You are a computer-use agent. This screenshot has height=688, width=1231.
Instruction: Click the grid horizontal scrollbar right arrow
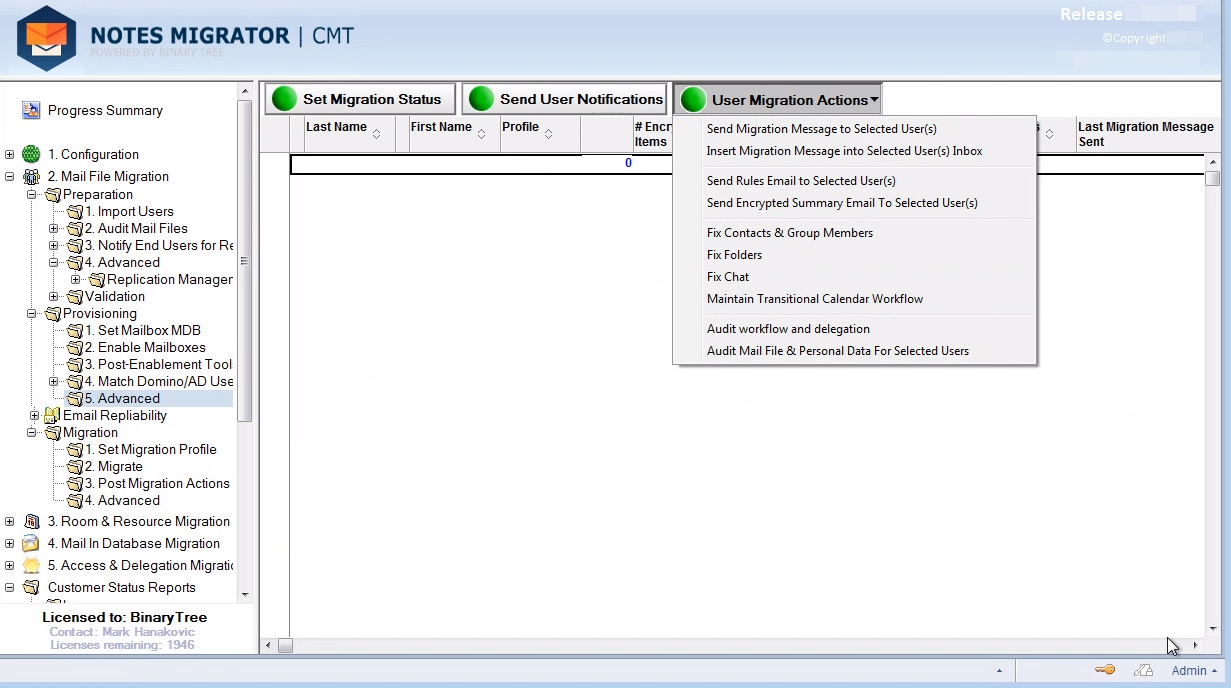coord(1195,646)
